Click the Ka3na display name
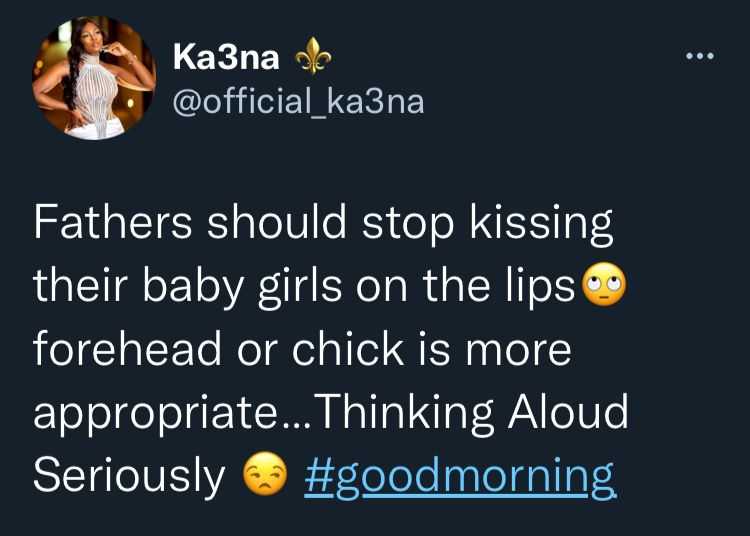Viewport: 750px width, 536px height. [x=226, y=57]
